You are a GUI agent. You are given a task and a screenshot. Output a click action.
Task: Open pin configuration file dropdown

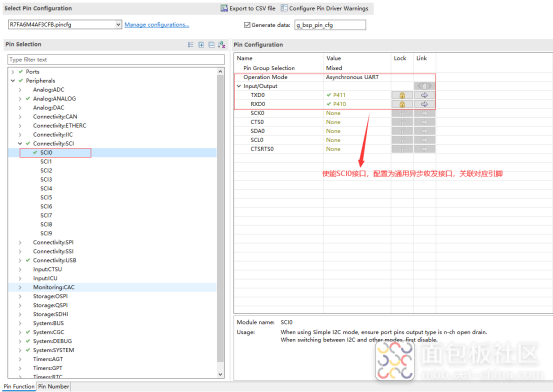(118, 24)
